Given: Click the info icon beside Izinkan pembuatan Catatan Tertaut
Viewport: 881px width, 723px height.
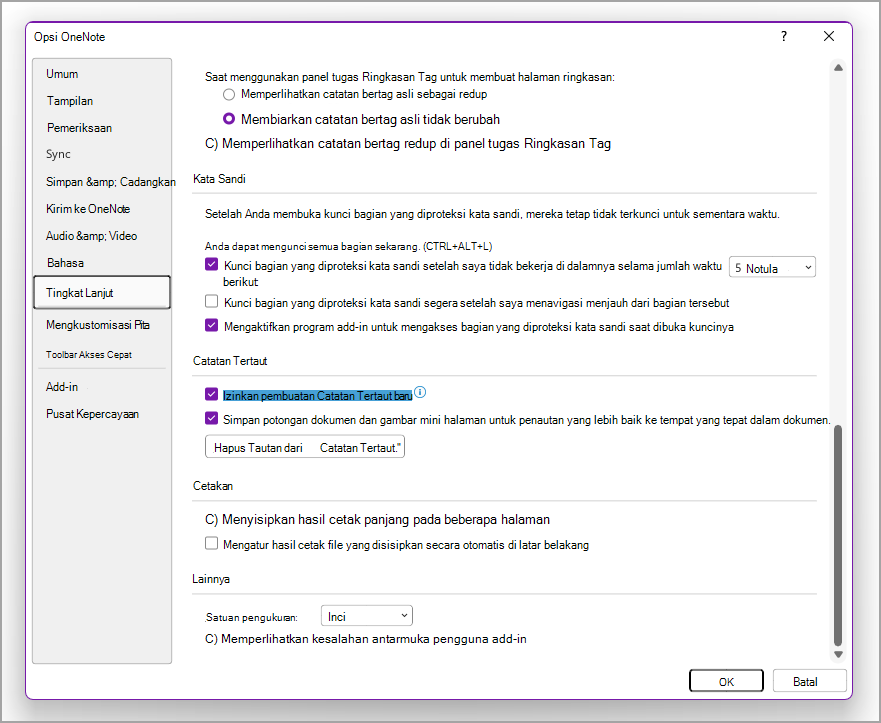Looking at the screenshot, I should 420,392.
